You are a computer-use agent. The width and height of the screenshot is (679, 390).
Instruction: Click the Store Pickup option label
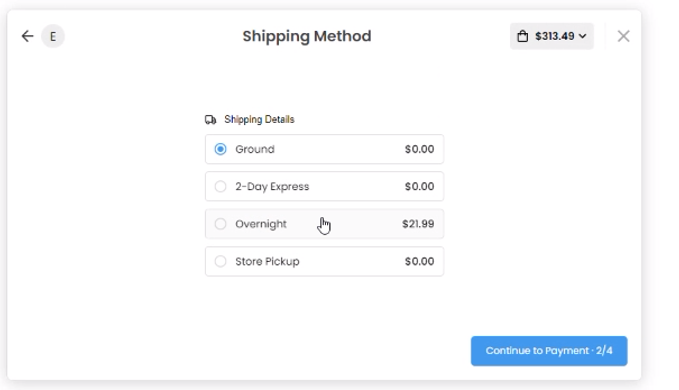[267, 261]
